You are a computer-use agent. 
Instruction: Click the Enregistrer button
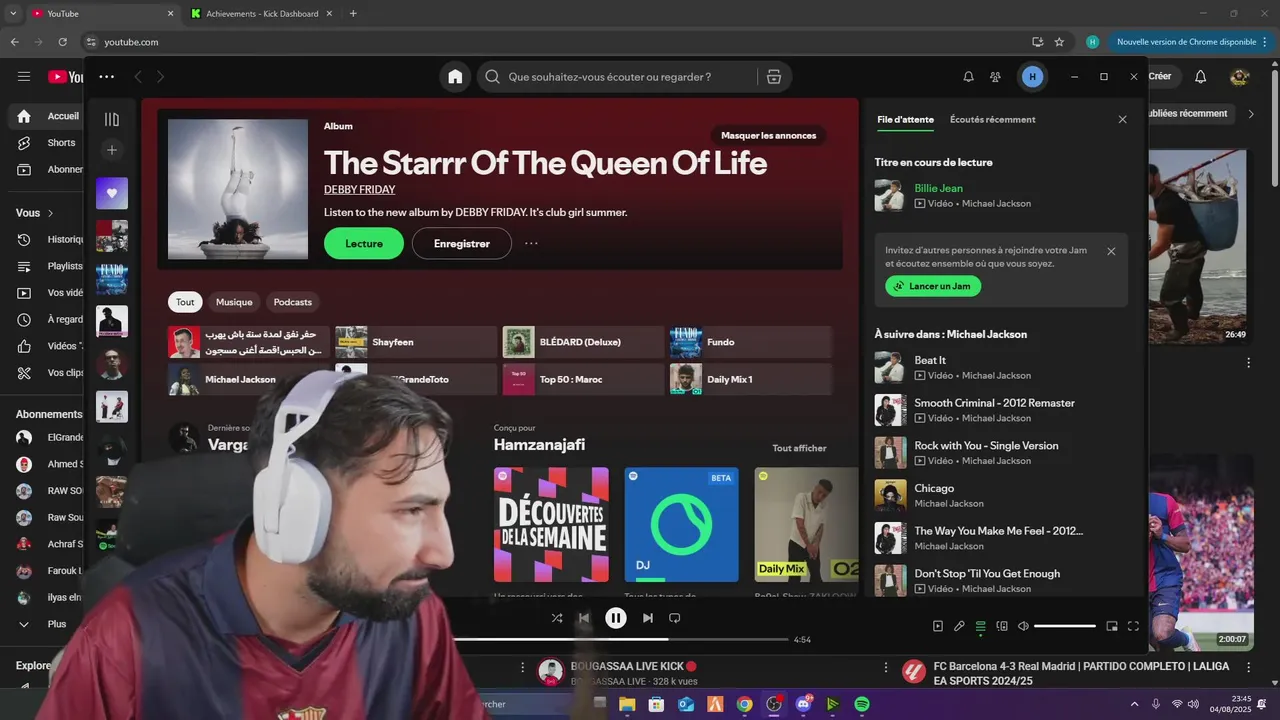coord(462,243)
